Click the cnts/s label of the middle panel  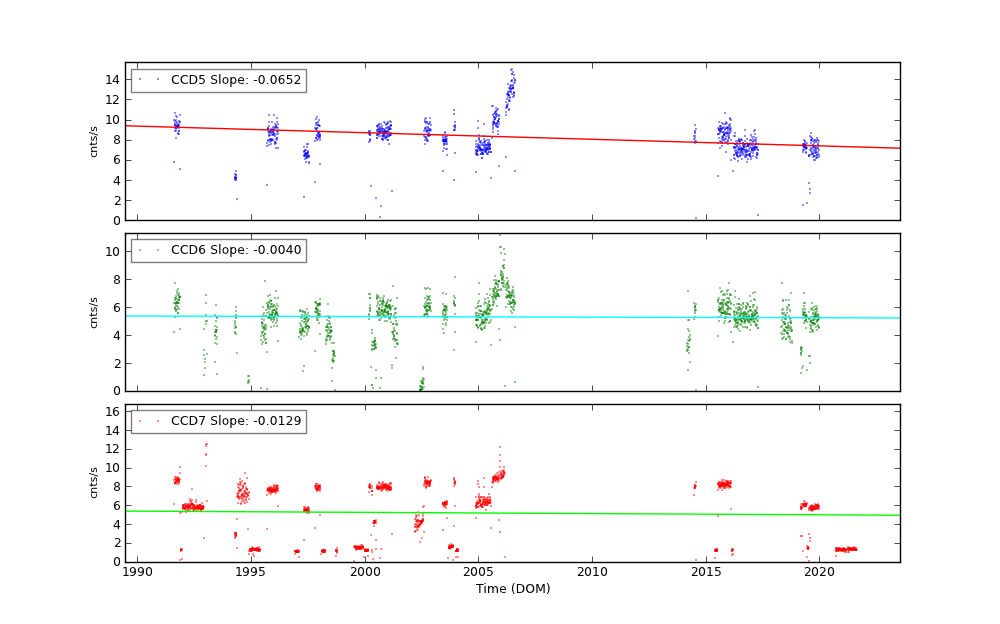95,312
